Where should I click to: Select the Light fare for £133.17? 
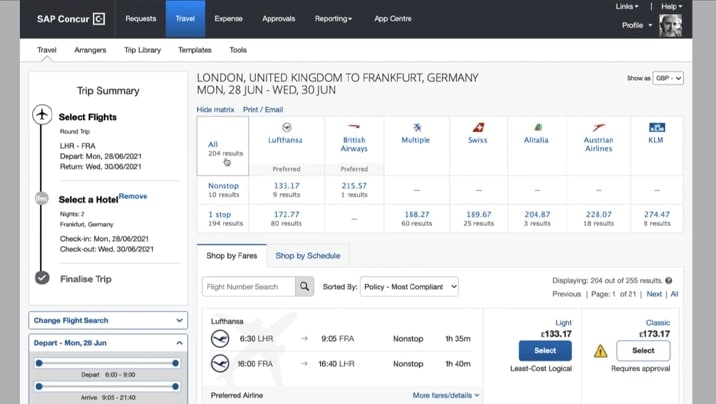545,351
